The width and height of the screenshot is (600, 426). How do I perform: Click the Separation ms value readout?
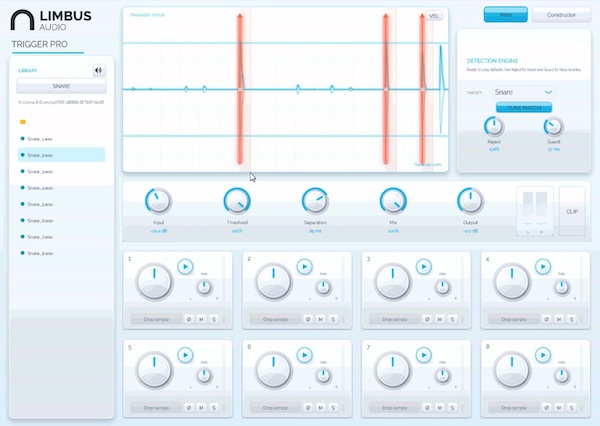(x=315, y=231)
